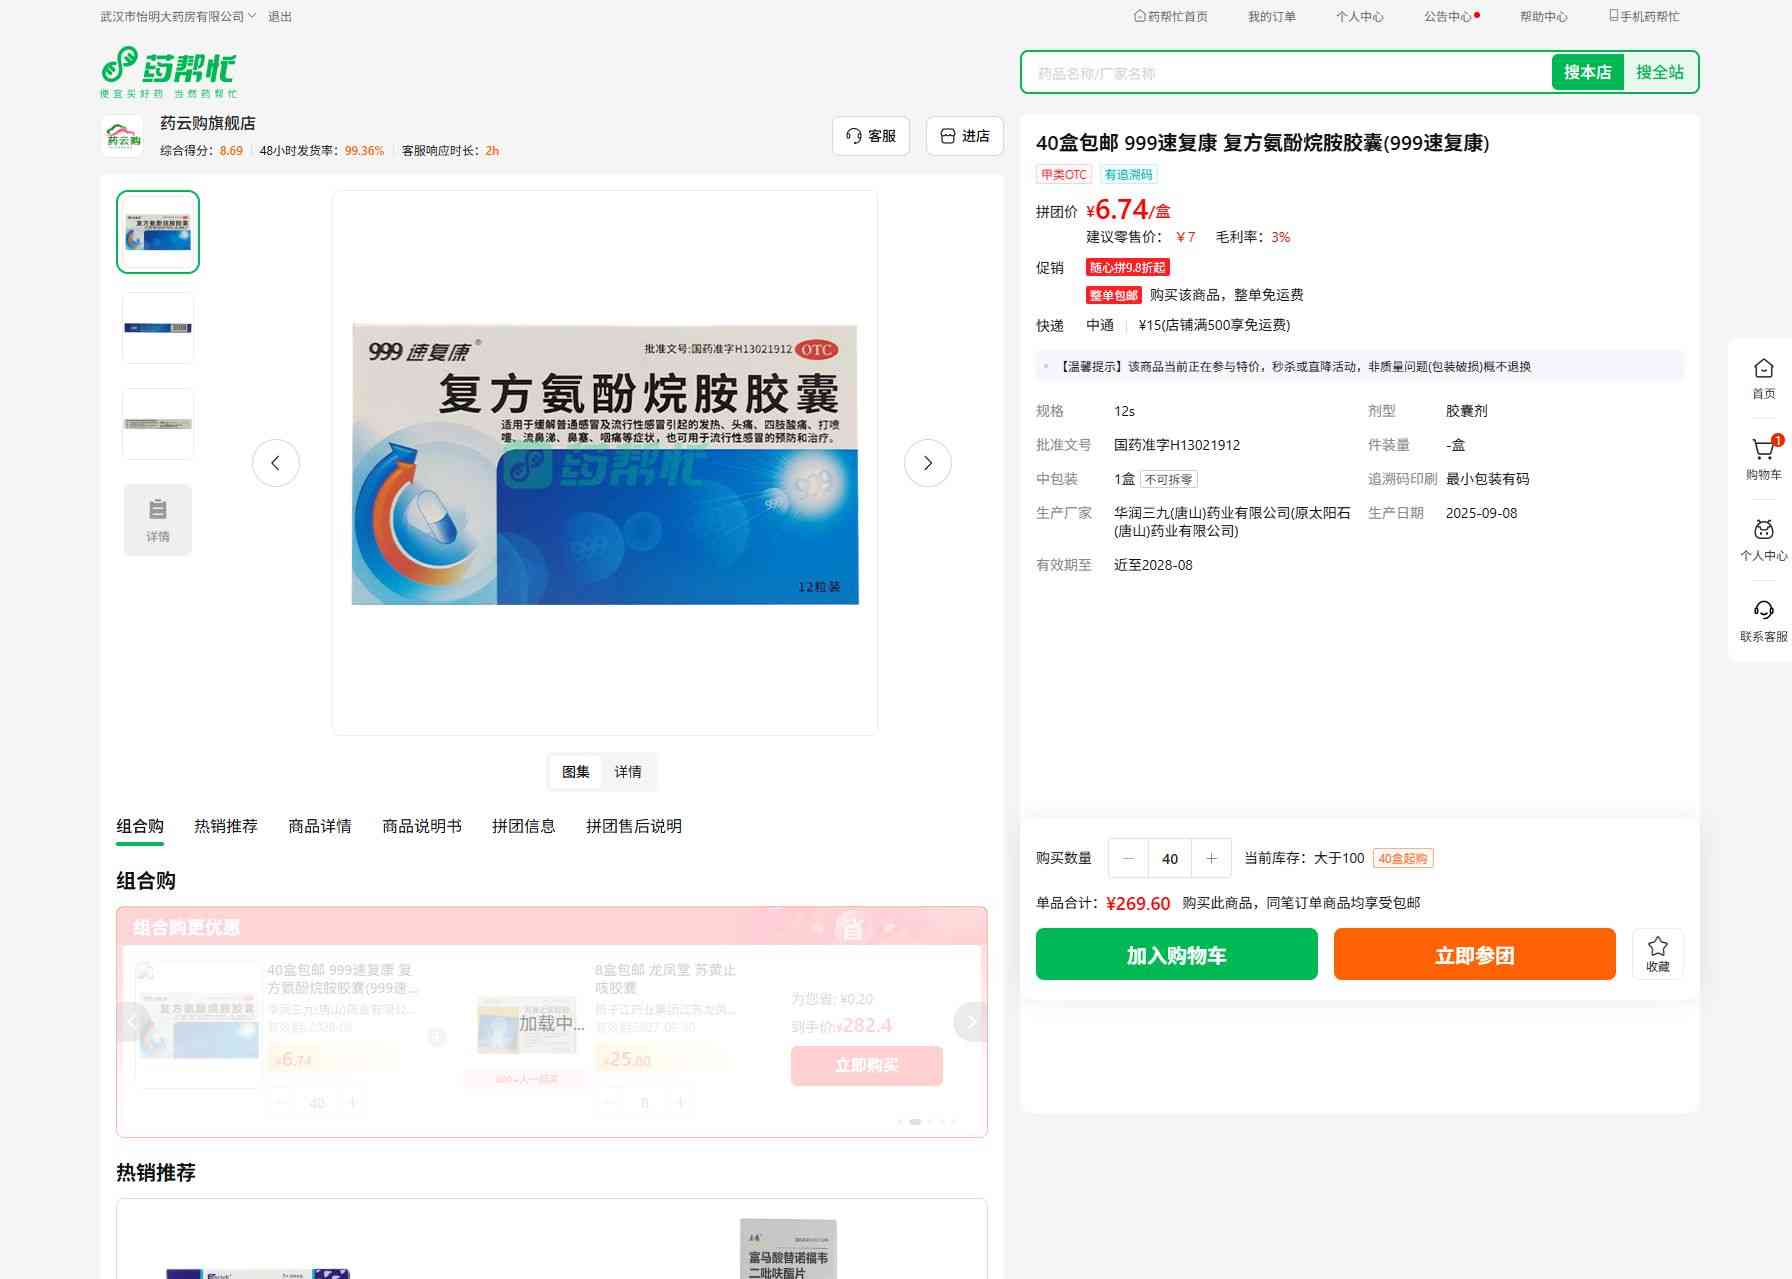Open the 拼团信息 tab
1792x1279 pixels.
tap(523, 826)
